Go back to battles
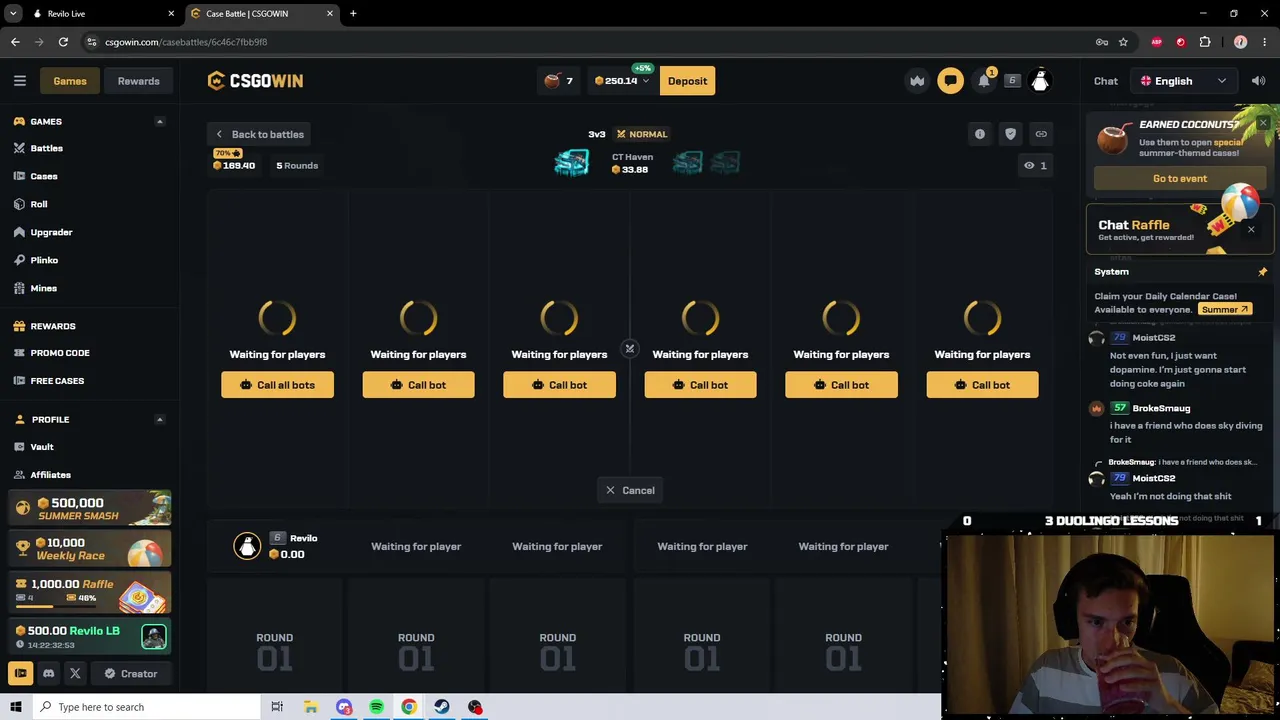Screen dimensions: 1280x720 point(259,134)
